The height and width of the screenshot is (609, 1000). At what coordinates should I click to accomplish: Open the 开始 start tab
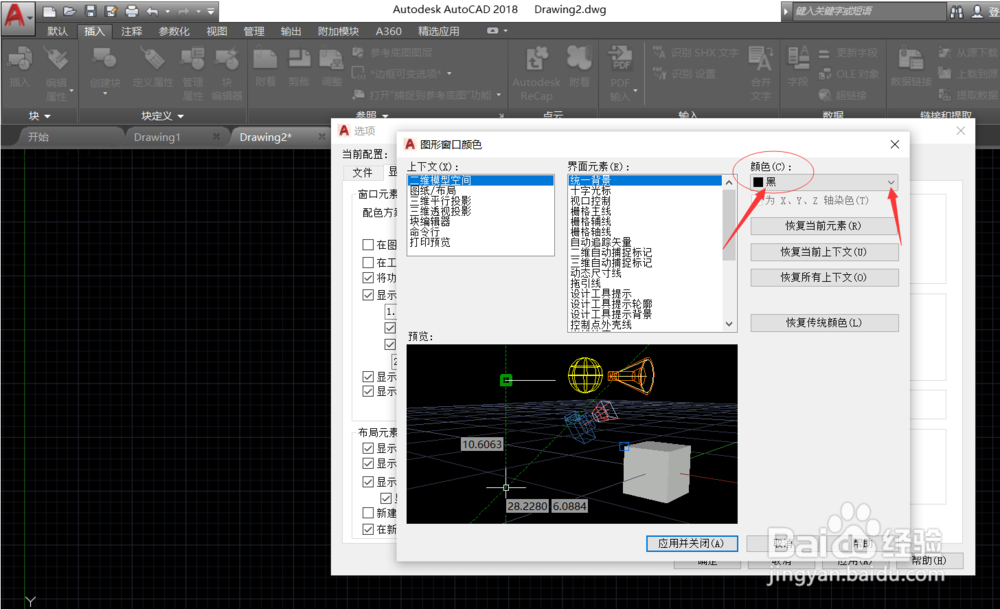point(38,137)
